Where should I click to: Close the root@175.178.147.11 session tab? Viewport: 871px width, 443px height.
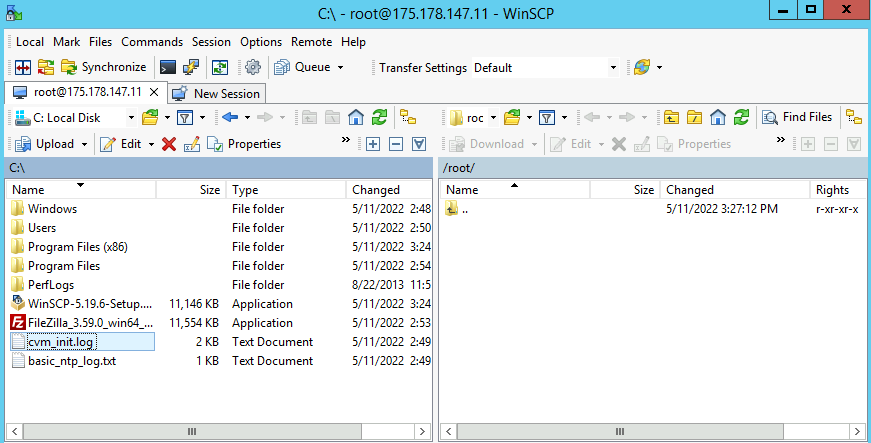pyautogui.click(x=155, y=92)
